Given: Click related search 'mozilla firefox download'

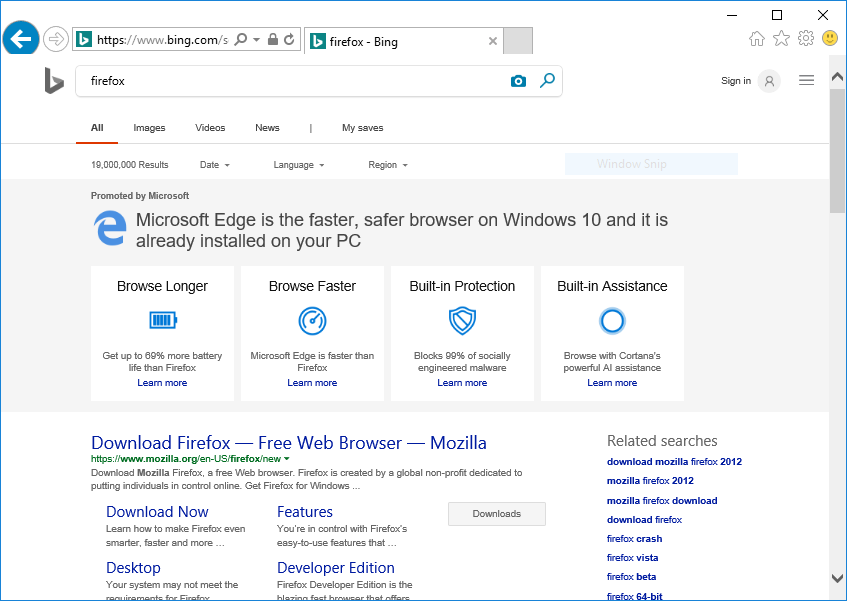Looking at the screenshot, I should (x=662, y=501).
